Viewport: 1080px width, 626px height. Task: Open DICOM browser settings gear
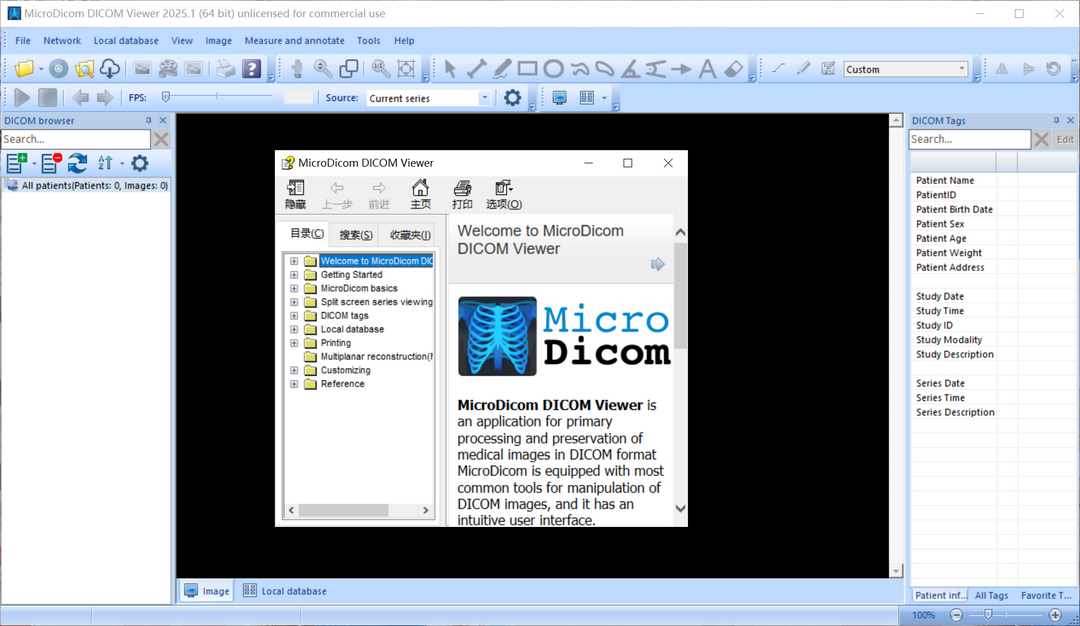(139, 163)
